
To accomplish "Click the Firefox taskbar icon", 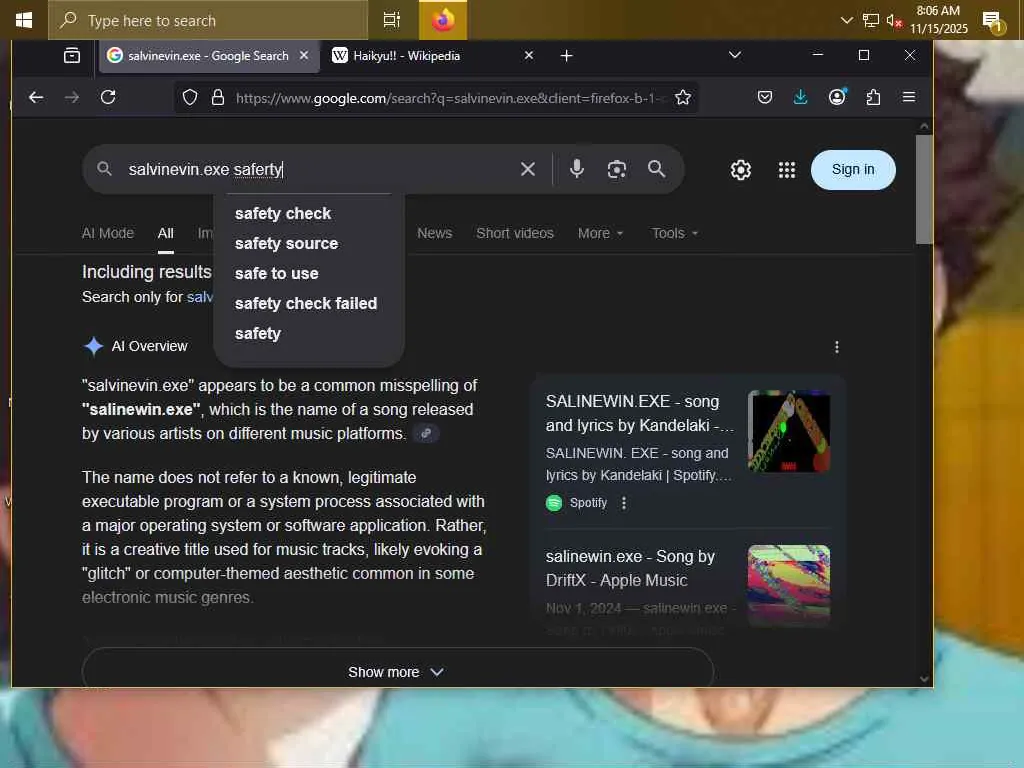I will 443,20.
